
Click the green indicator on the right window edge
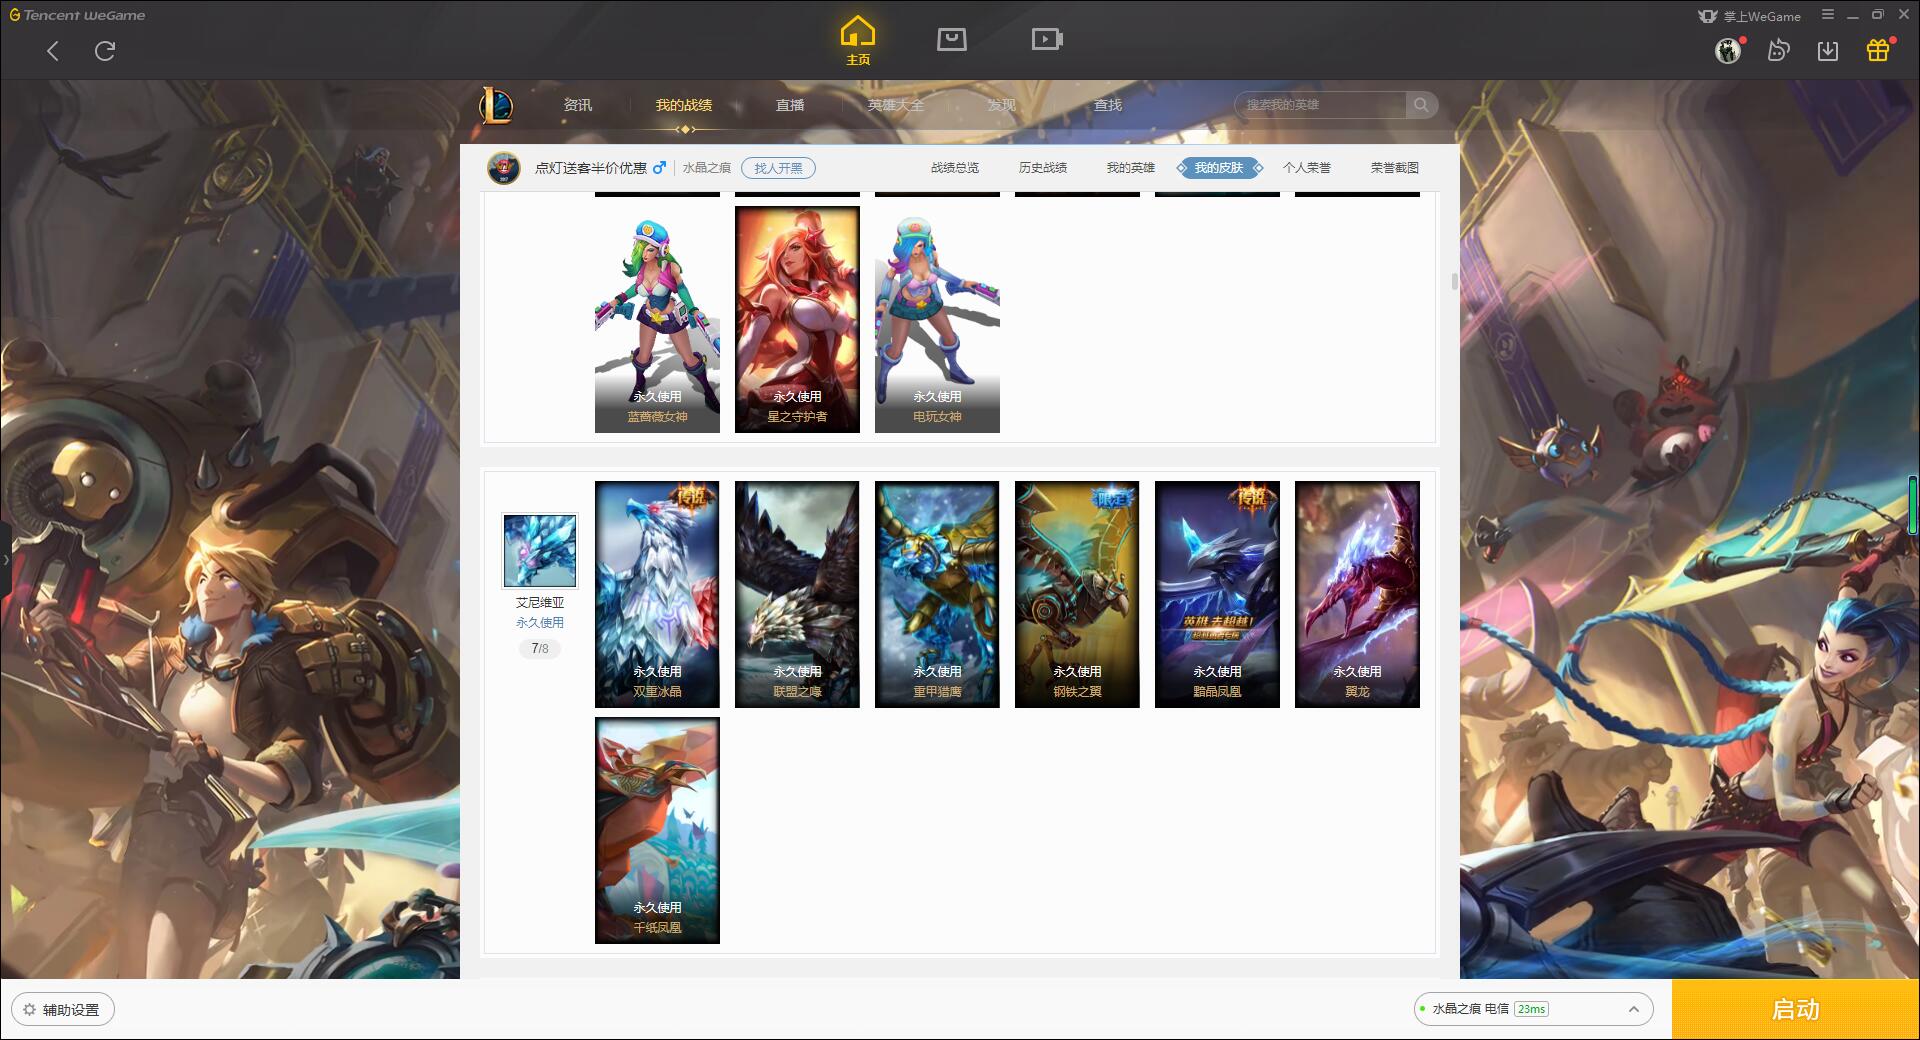[1914, 505]
